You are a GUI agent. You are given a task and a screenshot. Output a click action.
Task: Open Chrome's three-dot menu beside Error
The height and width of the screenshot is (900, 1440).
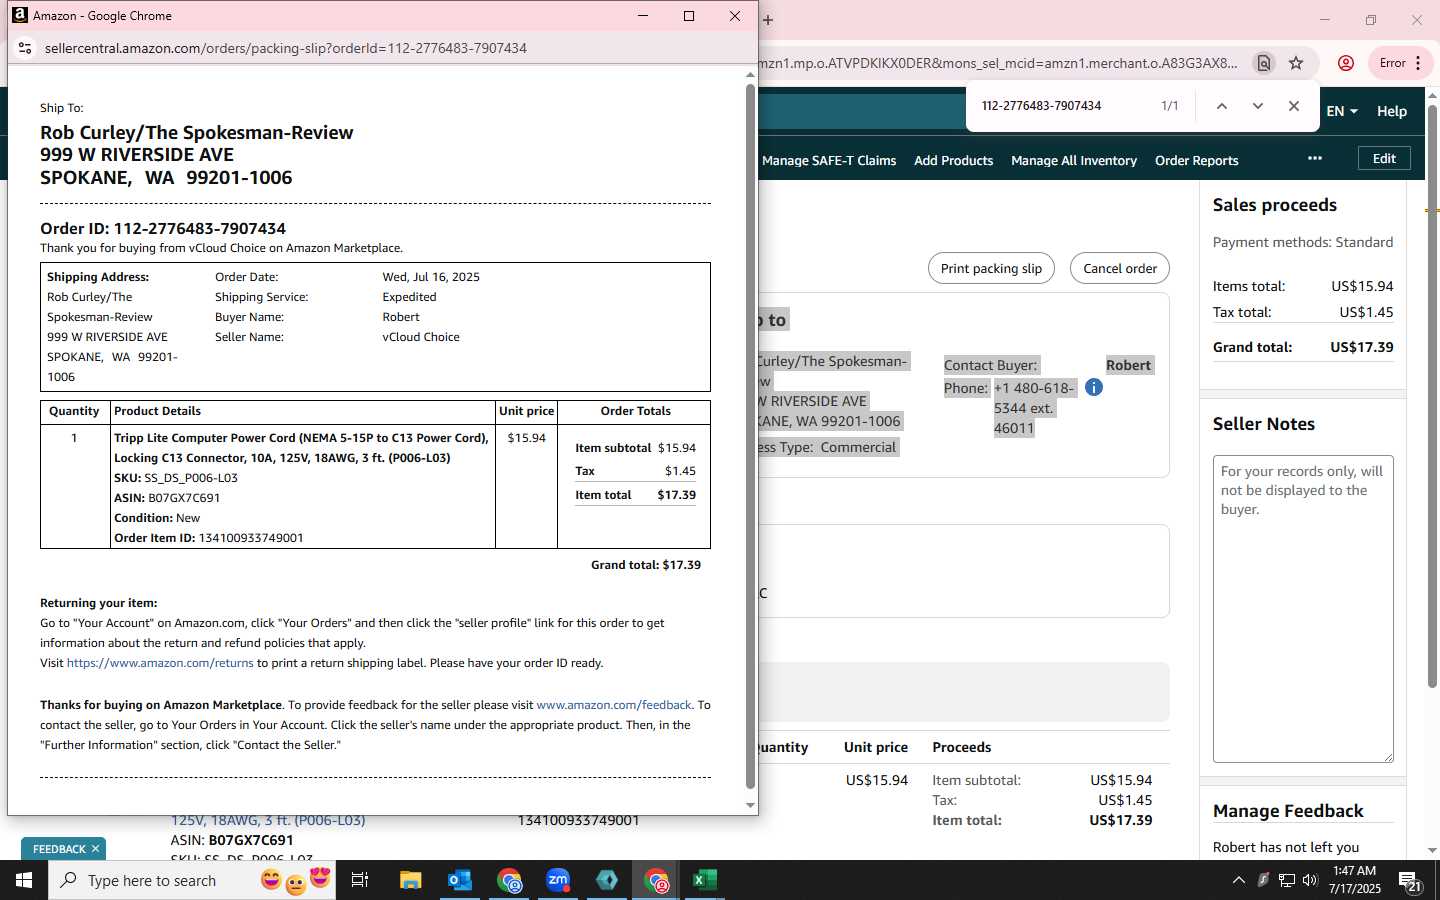tap(1418, 63)
